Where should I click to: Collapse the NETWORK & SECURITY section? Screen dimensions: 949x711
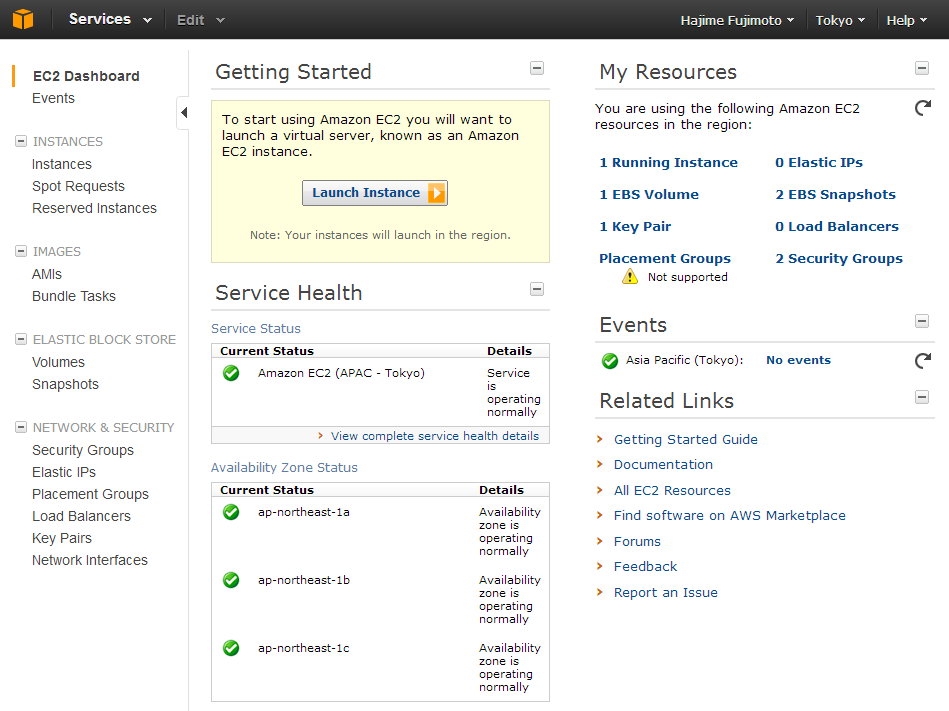[21, 427]
